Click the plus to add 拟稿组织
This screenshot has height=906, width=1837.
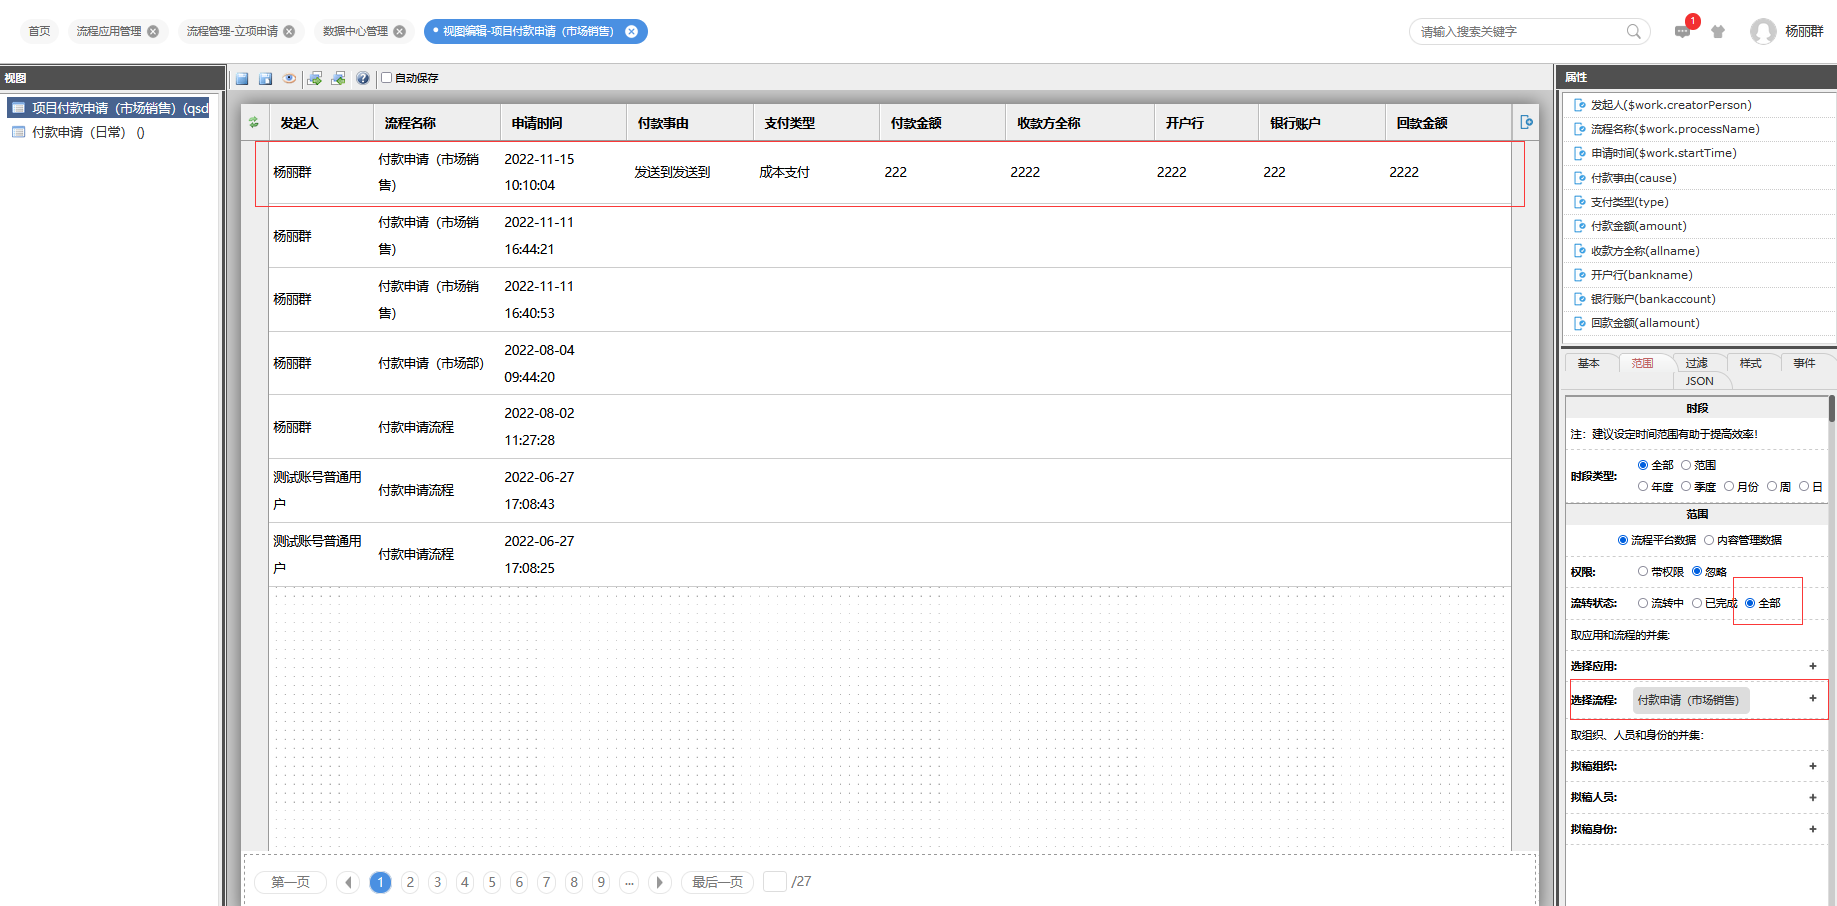[x=1812, y=766]
